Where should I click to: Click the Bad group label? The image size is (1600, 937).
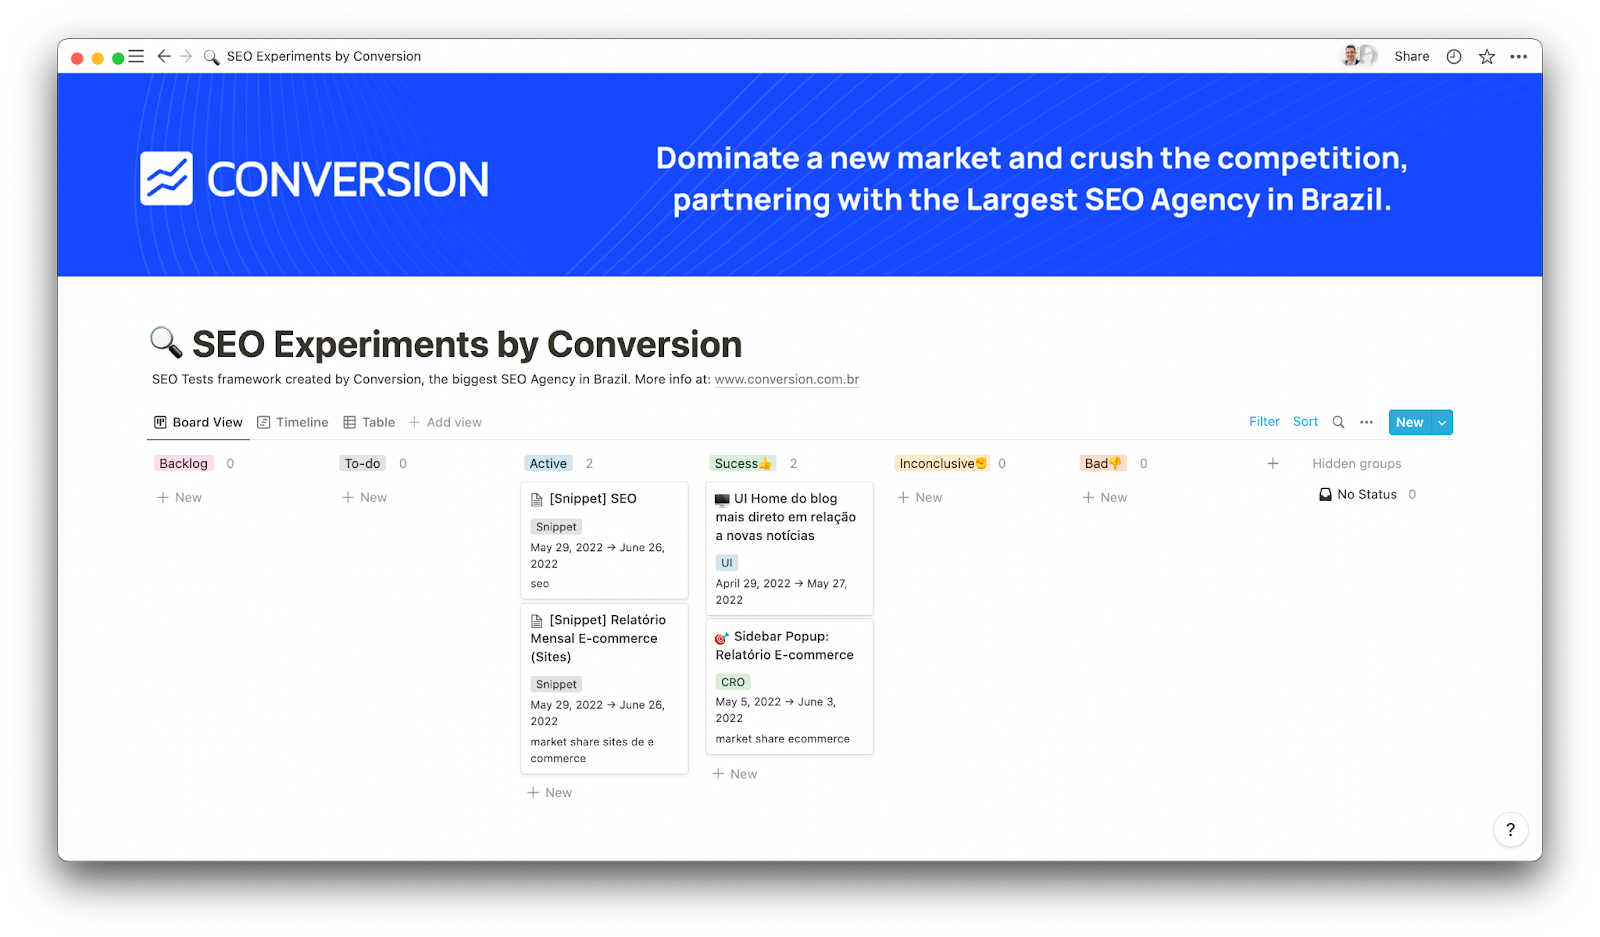1103,463
